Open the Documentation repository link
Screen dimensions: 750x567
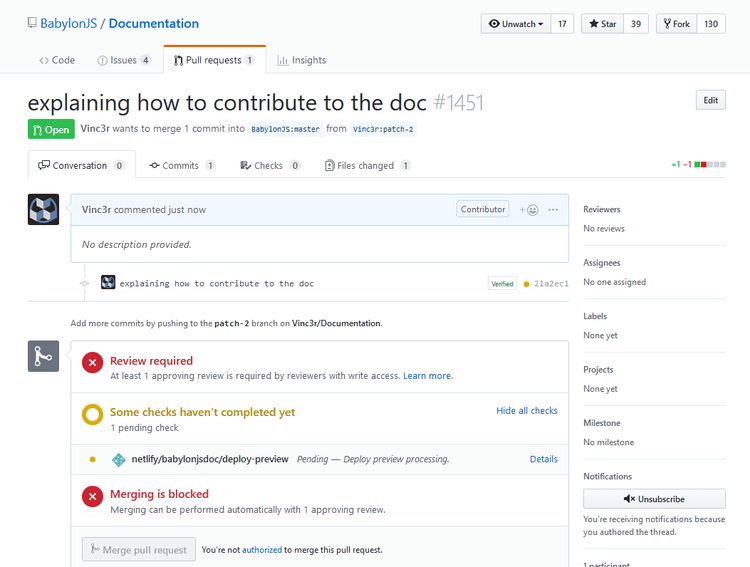[x=154, y=23]
